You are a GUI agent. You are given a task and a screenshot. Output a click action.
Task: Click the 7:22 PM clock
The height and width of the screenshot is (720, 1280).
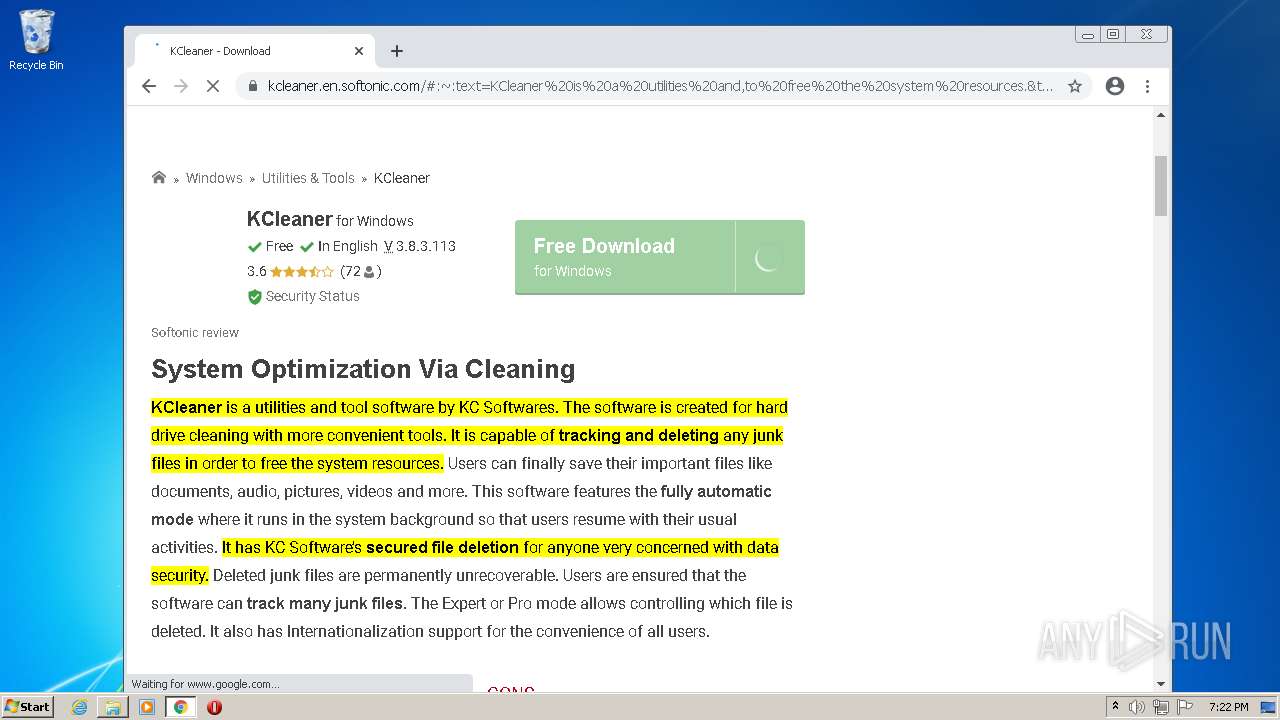click(1228, 707)
